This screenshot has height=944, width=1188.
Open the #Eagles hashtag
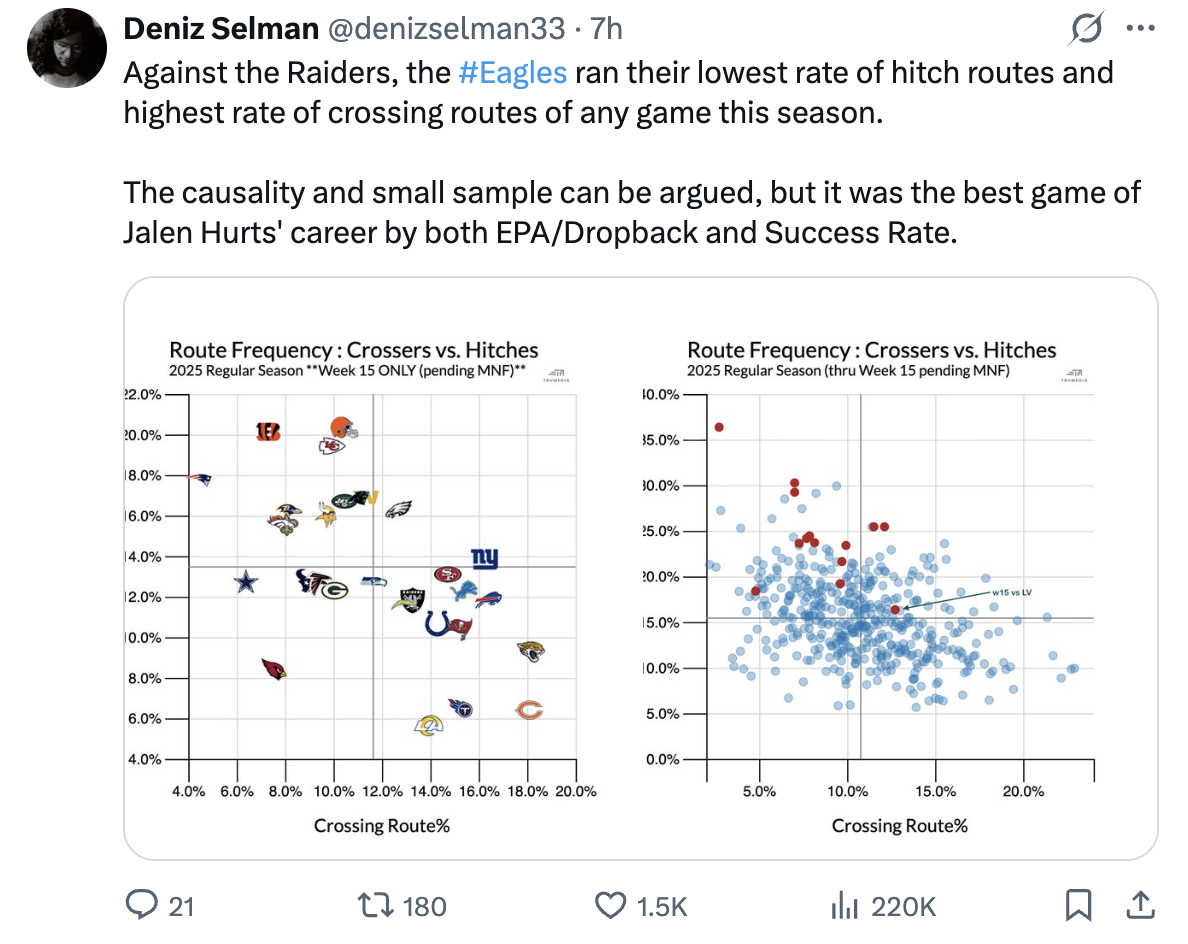point(512,73)
